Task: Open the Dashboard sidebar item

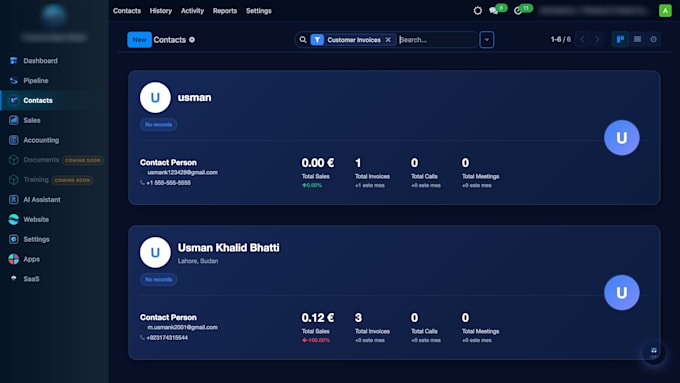Action: click(x=40, y=61)
